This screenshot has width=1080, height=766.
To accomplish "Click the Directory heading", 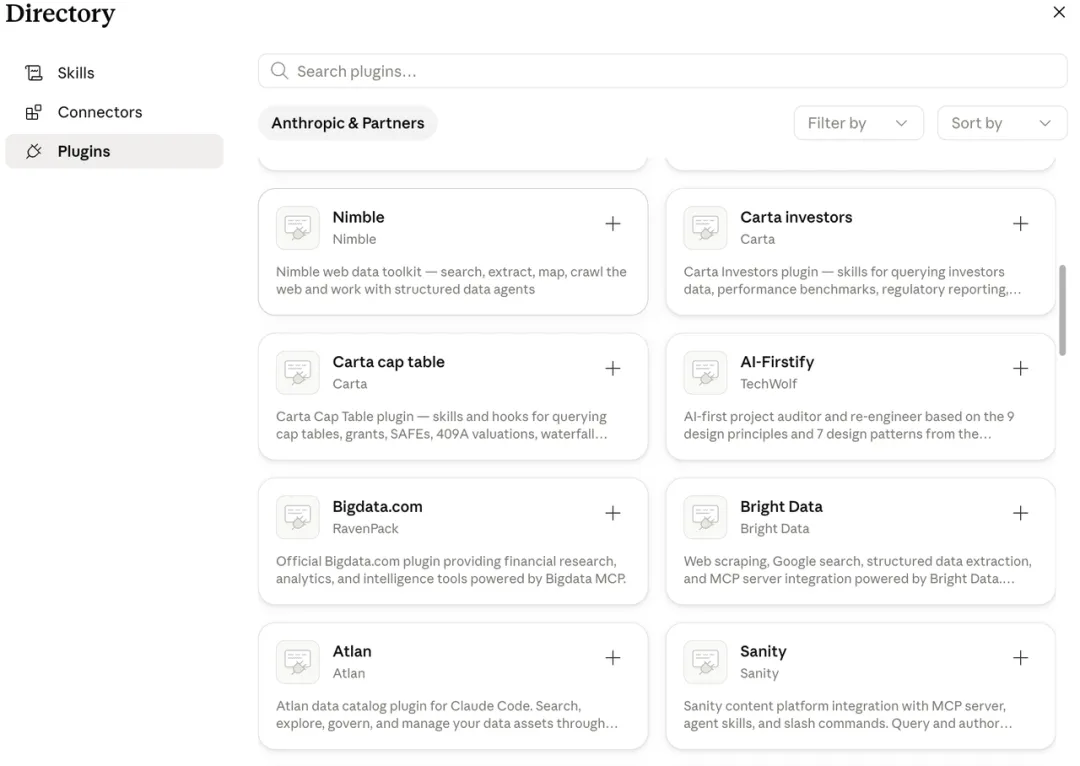I will tap(60, 14).
